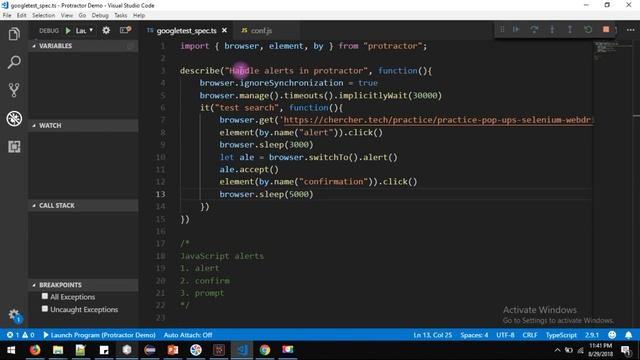Click the ale.accept() code line
The image size is (640, 360).
pyautogui.click(x=249, y=169)
